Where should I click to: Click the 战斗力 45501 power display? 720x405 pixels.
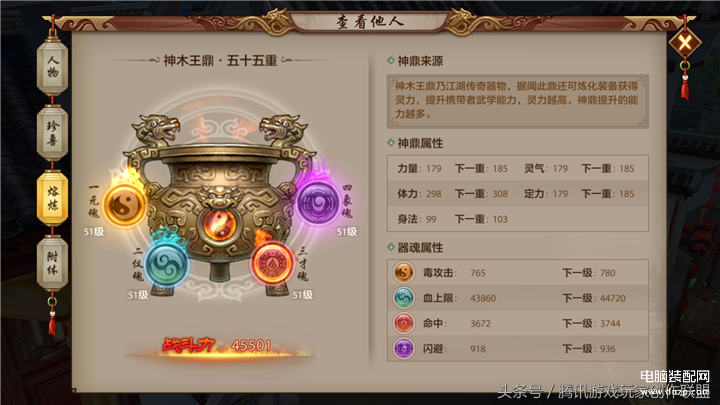click(x=219, y=346)
